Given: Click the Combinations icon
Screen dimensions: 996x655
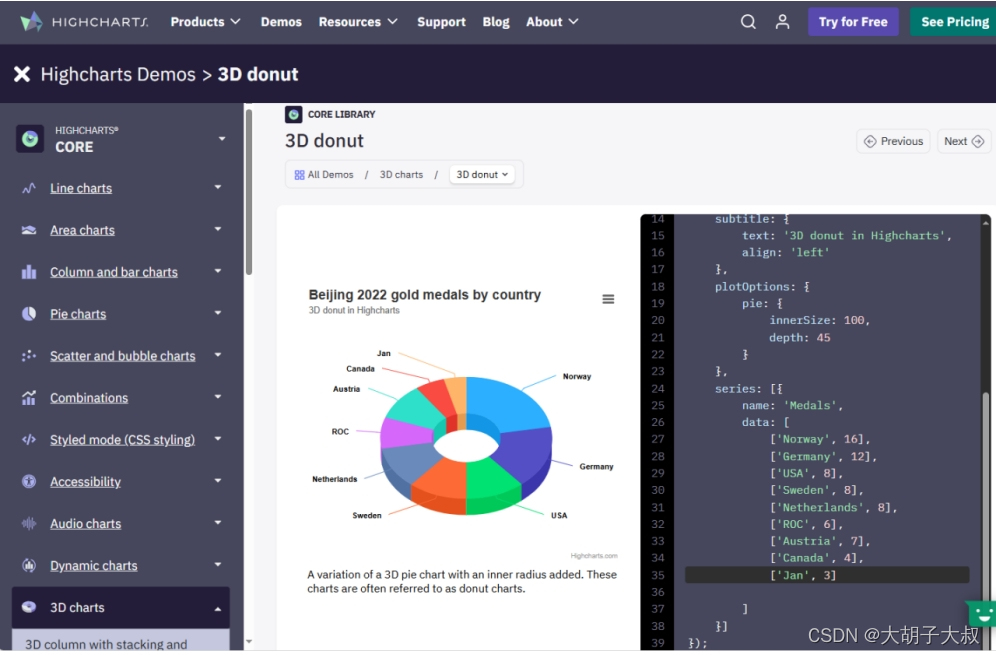Looking at the screenshot, I should pyautogui.click(x=29, y=398).
